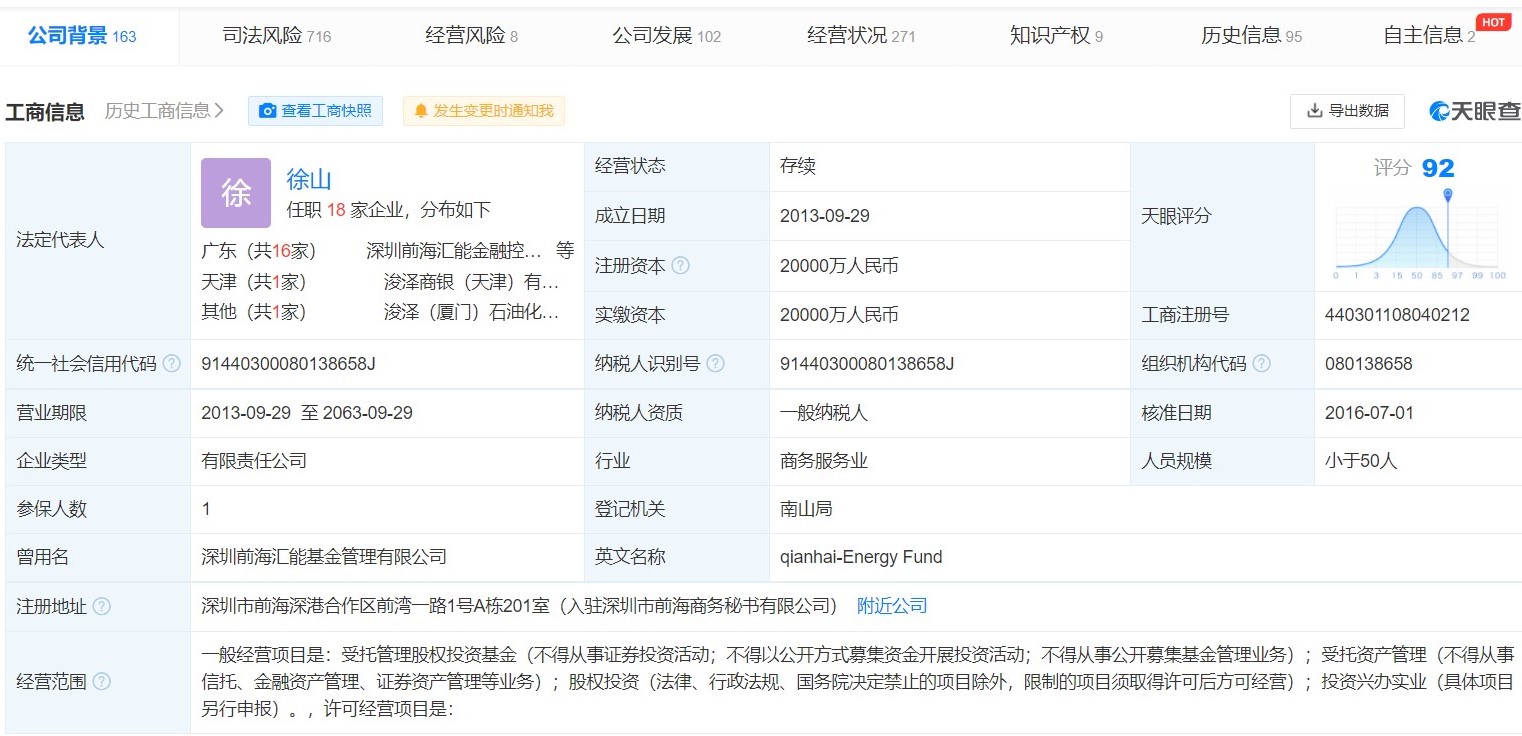This screenshot has width=1522, height=736.
Task: Open 浚泽商银（天津）有… company link
Action: click(472, 282)
